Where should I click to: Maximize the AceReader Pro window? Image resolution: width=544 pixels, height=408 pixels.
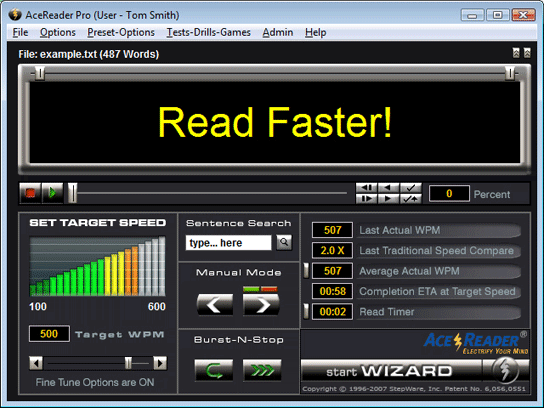coord(498,15)
